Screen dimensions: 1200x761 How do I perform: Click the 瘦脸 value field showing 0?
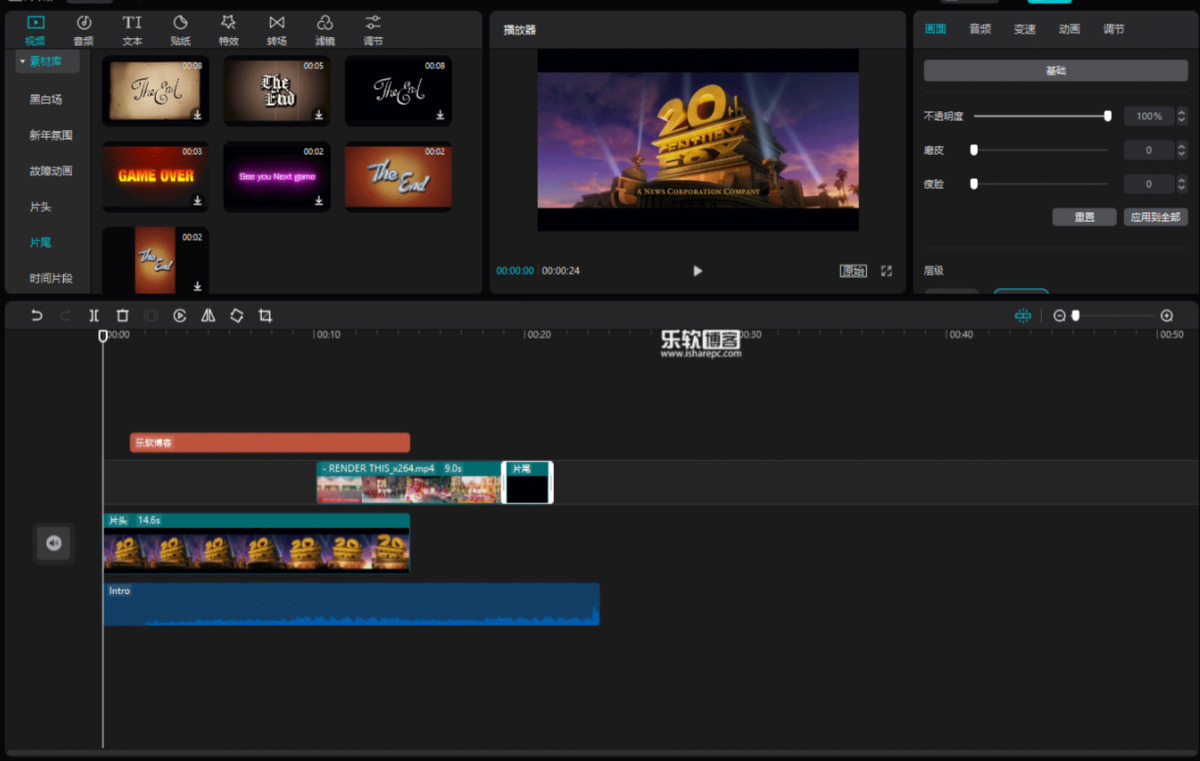1149,184
